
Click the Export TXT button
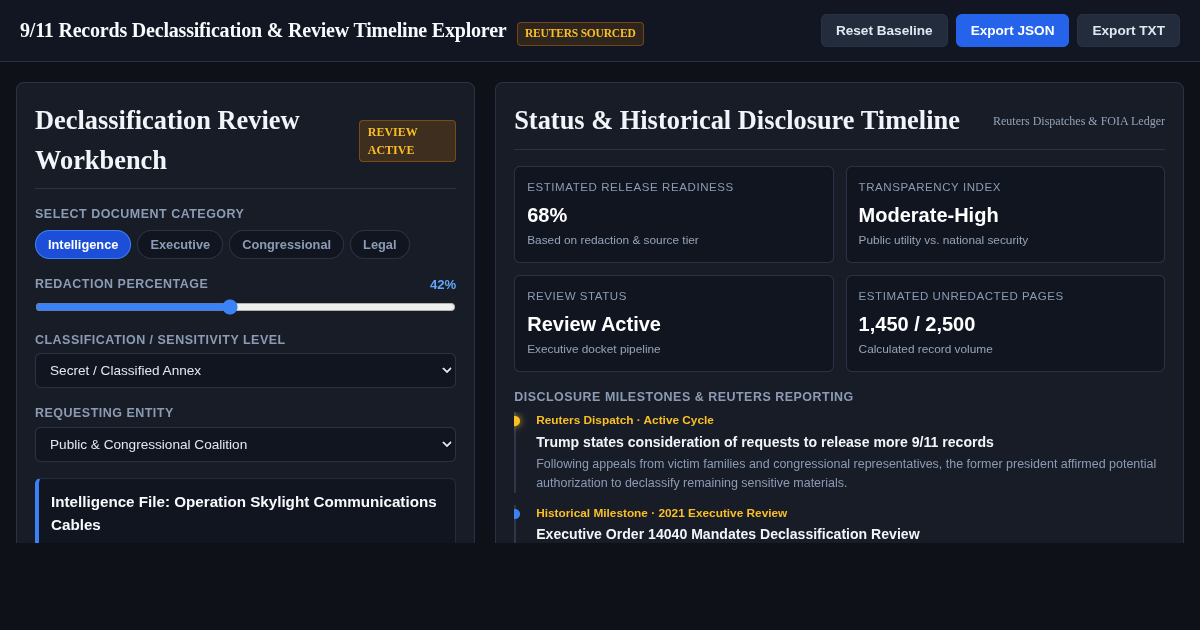pos(1128,30)
